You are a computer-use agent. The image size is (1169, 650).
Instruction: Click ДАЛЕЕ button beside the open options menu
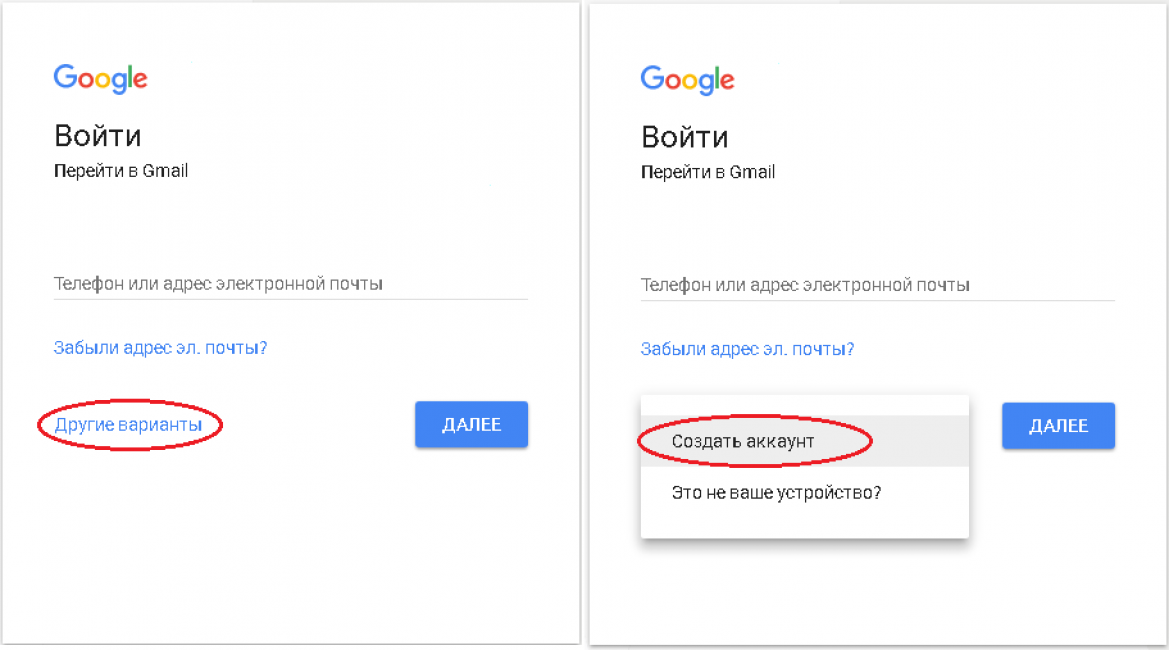pos(1058,426)
